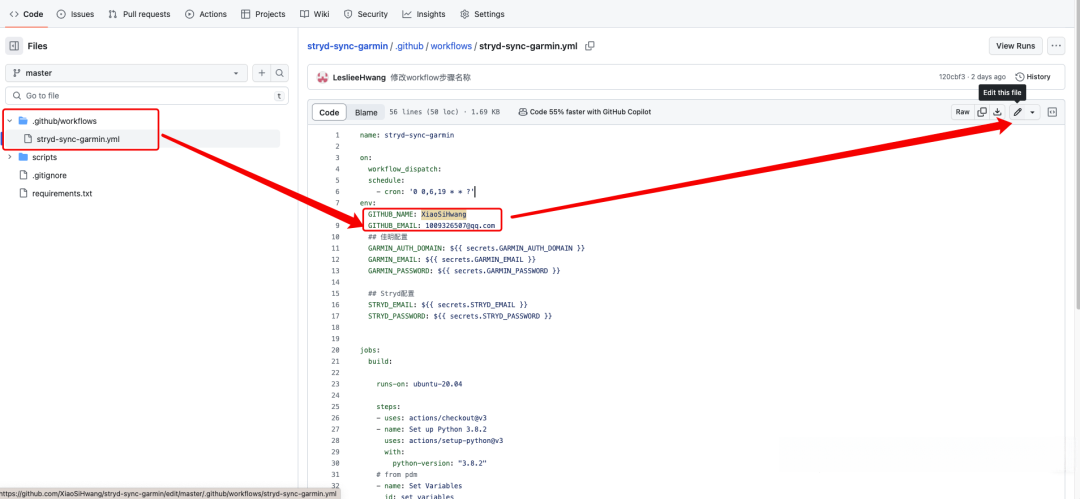Open the symbols panel icon
The height and width of the screenshot is (499, 1080).
coord(1052,112)
